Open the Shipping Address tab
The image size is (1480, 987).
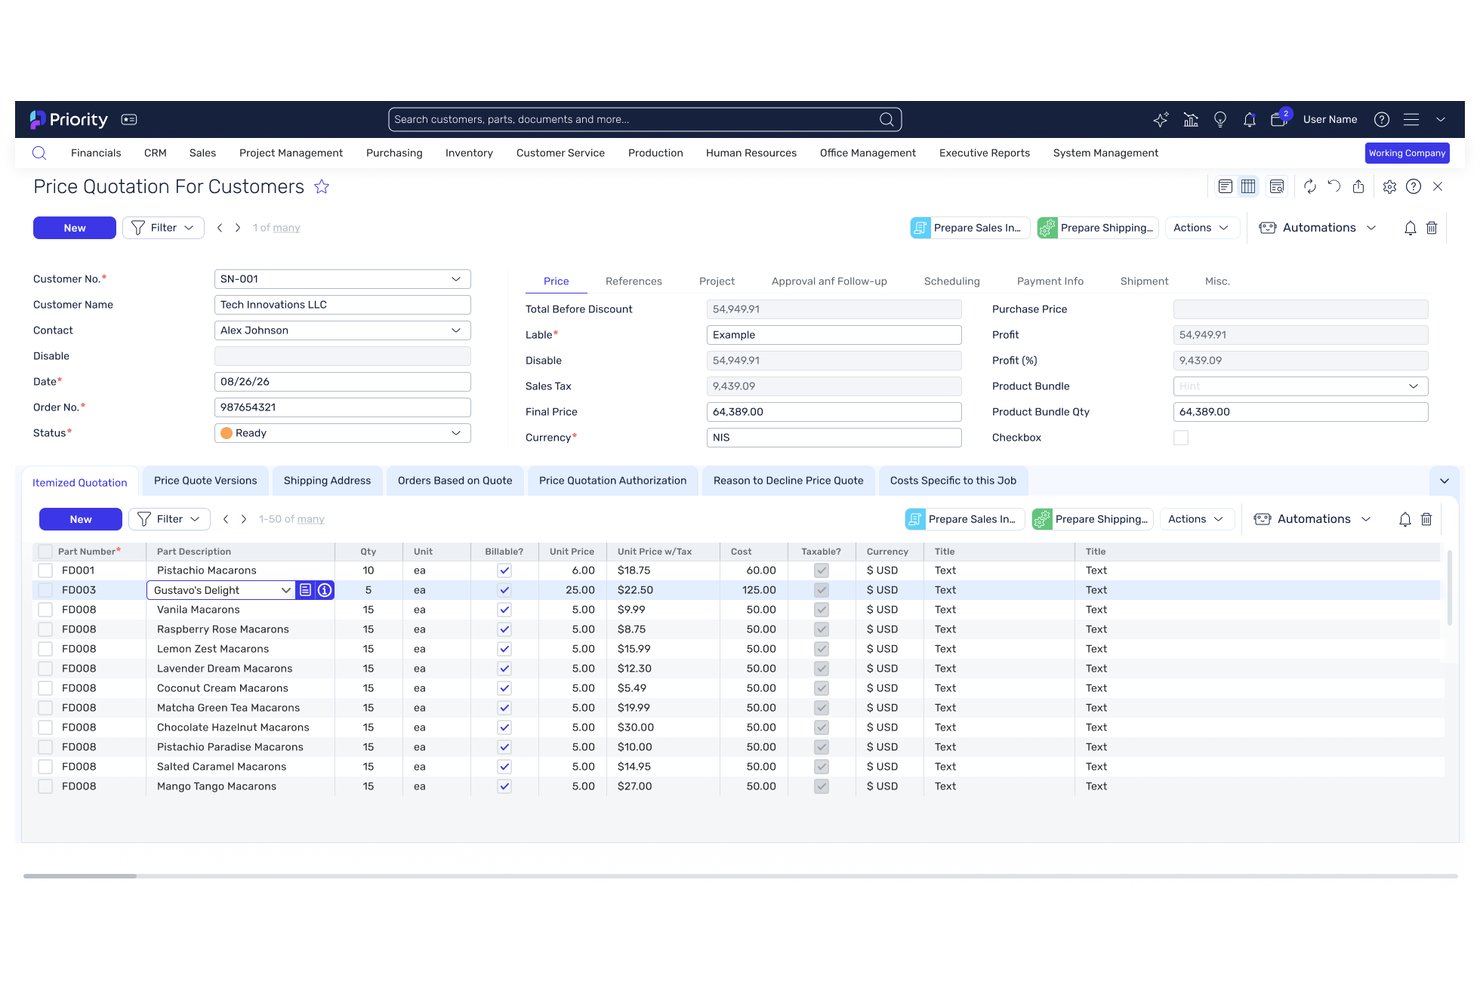327,481
